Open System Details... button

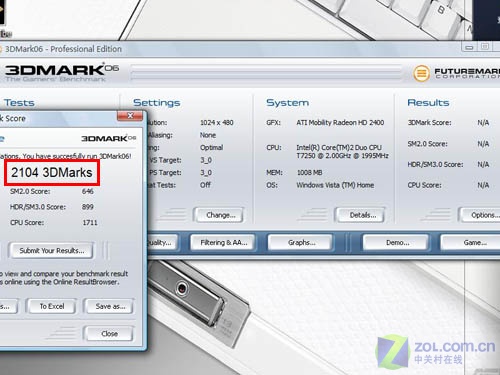[362, 215]
